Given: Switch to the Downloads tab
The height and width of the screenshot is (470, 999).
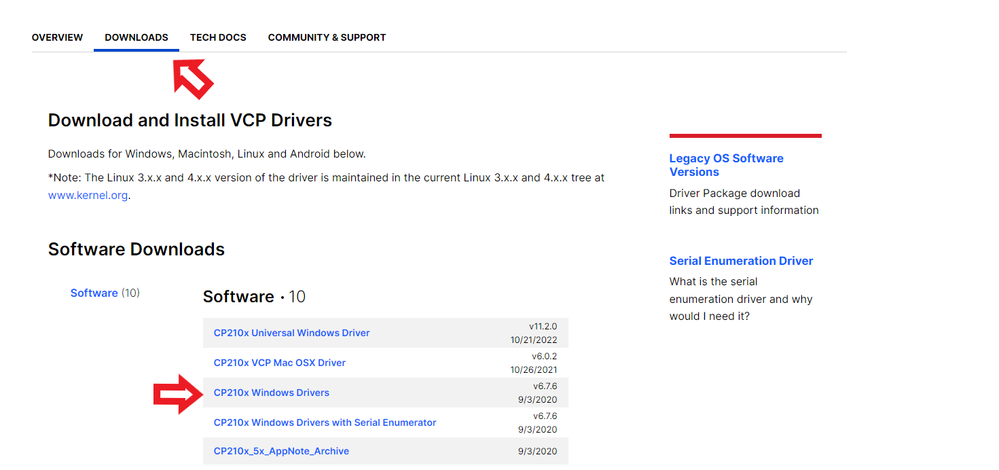Looking at the screenshot, I should [136, 38].
